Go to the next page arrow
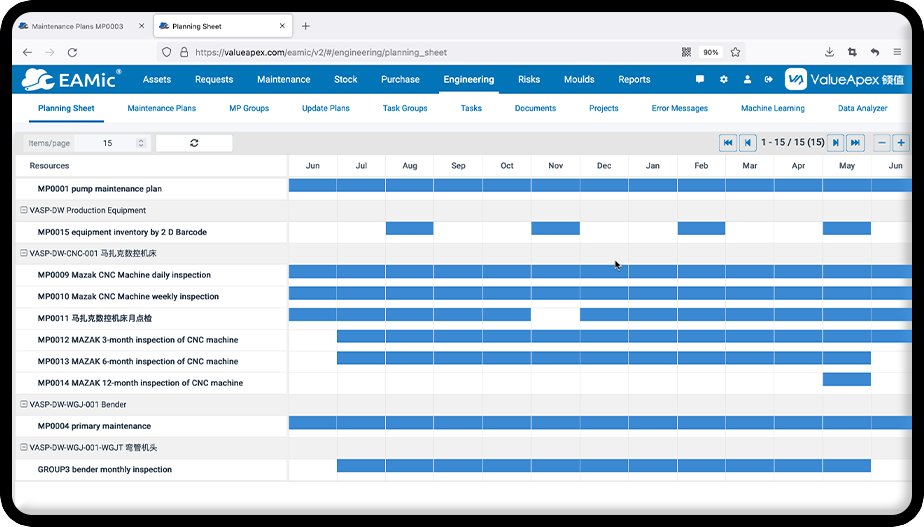924x527 pixels. [835, 143]
